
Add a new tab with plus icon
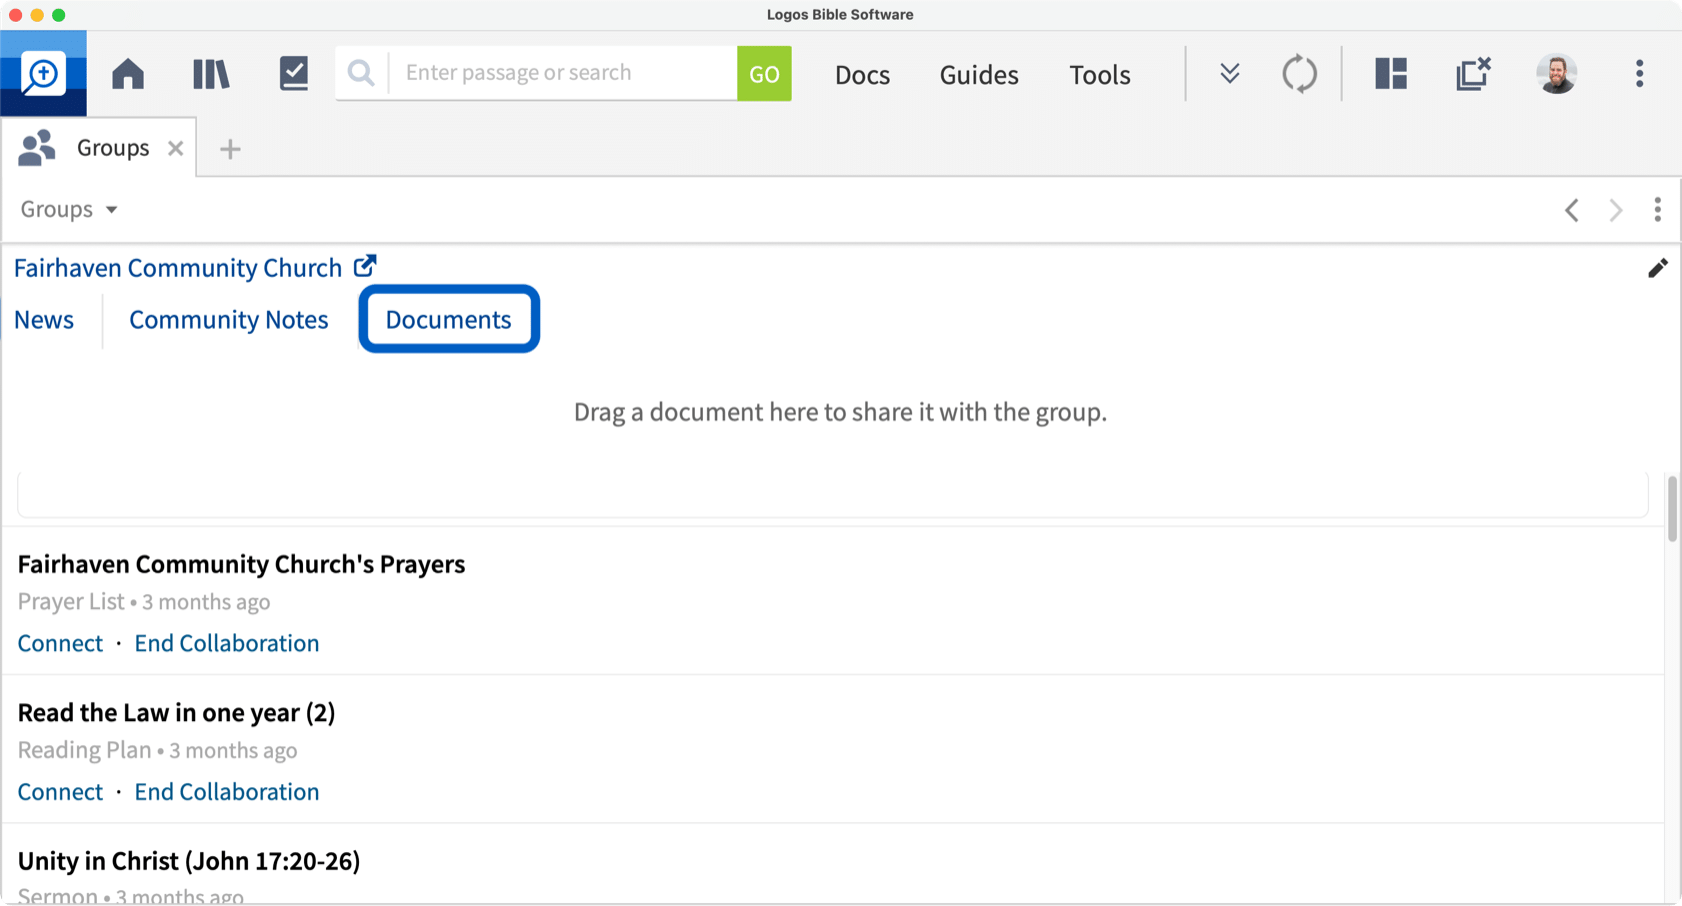[x=230, y=149]
